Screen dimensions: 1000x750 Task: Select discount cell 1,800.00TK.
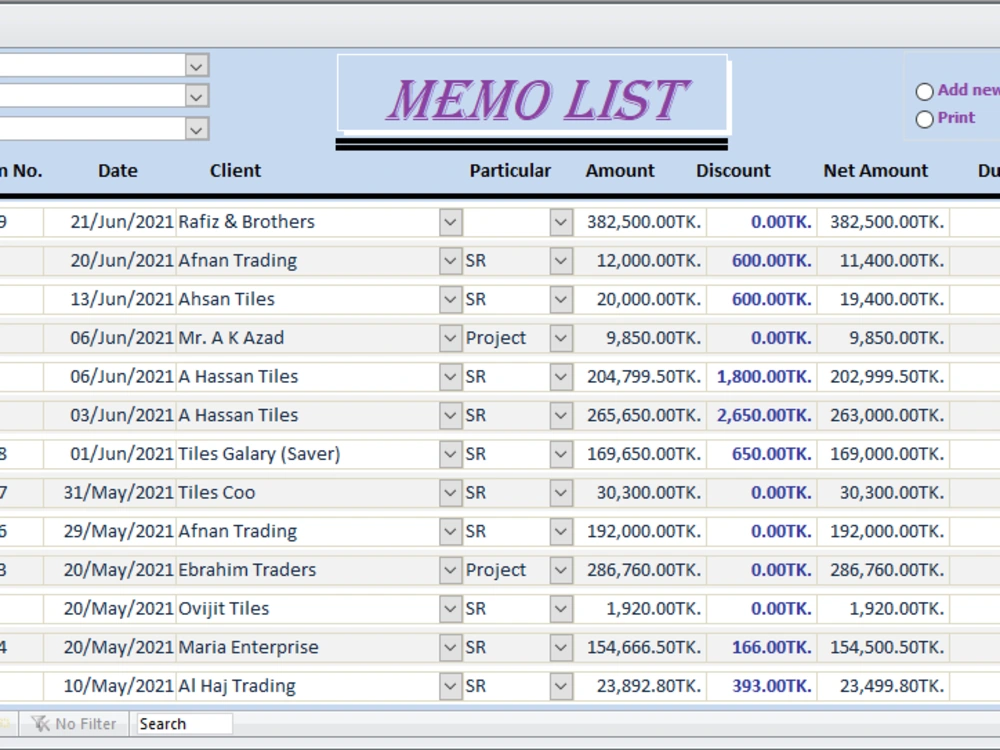coord(761,377)
